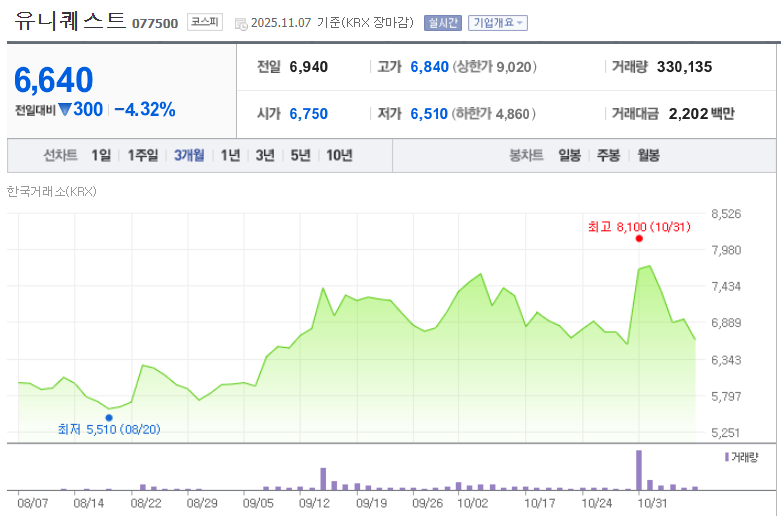Click the purple 거래량 legend marker
The image size is (781, 516).
[x=727, y=457]
